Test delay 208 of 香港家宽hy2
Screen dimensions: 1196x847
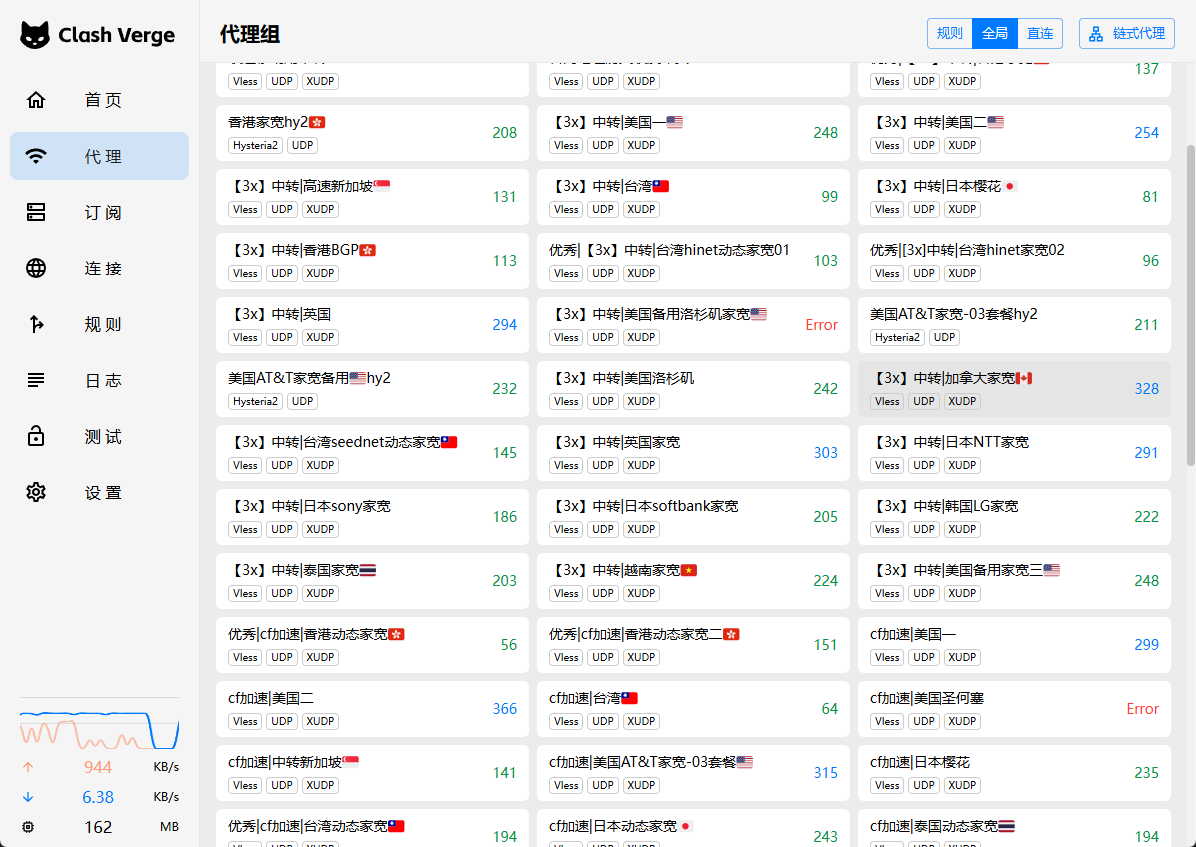click(505, 133)
